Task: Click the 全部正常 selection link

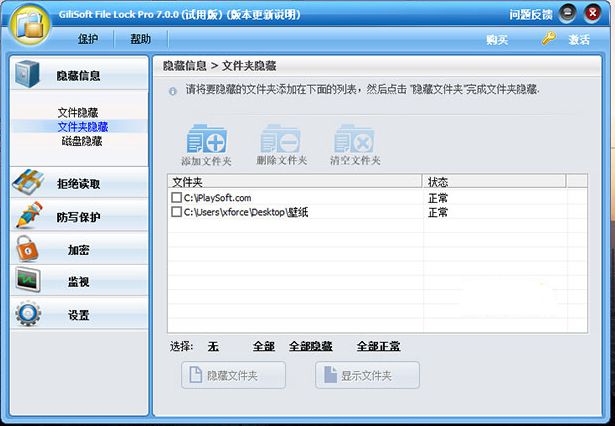Action: (x=378, y=346)
